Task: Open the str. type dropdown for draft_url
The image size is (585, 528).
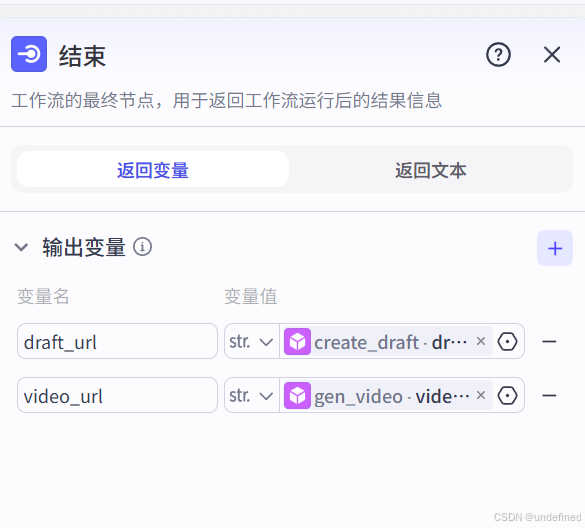Action: point(251,341)
